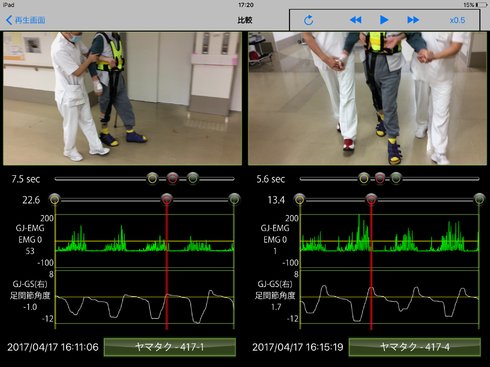Viewport: 490px width, 367px height.
Task: Open the ヤマタク-417-1 recording selector
Action: click(x=170, y=347)
